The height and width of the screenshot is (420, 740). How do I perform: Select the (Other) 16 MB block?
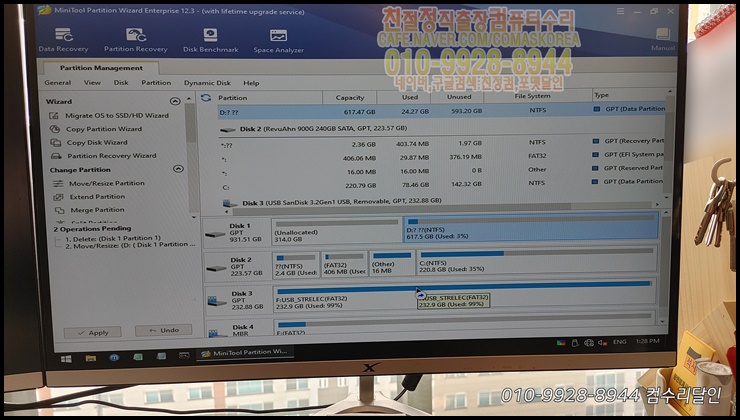coord(392,263)
